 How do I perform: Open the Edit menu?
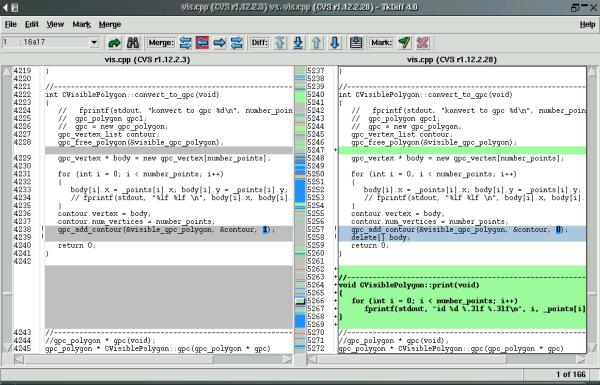tap(32, 24)
